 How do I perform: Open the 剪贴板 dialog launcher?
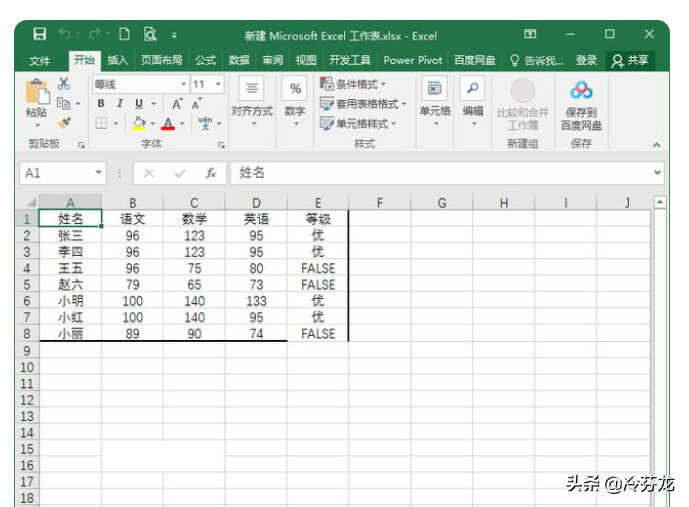coord(81,145)
